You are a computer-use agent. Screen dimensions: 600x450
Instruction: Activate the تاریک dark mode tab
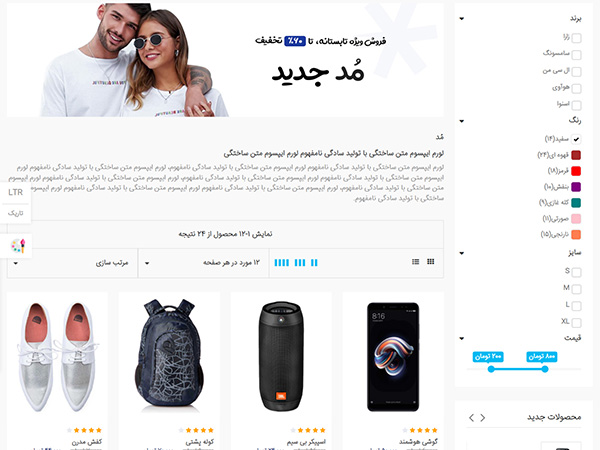(15, 213)
